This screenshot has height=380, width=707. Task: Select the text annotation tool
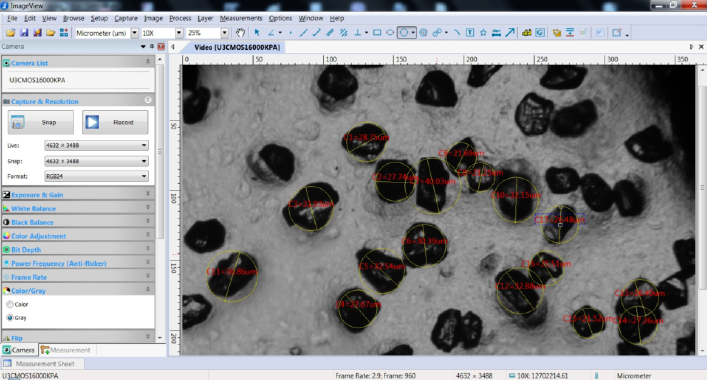(470, 32)
